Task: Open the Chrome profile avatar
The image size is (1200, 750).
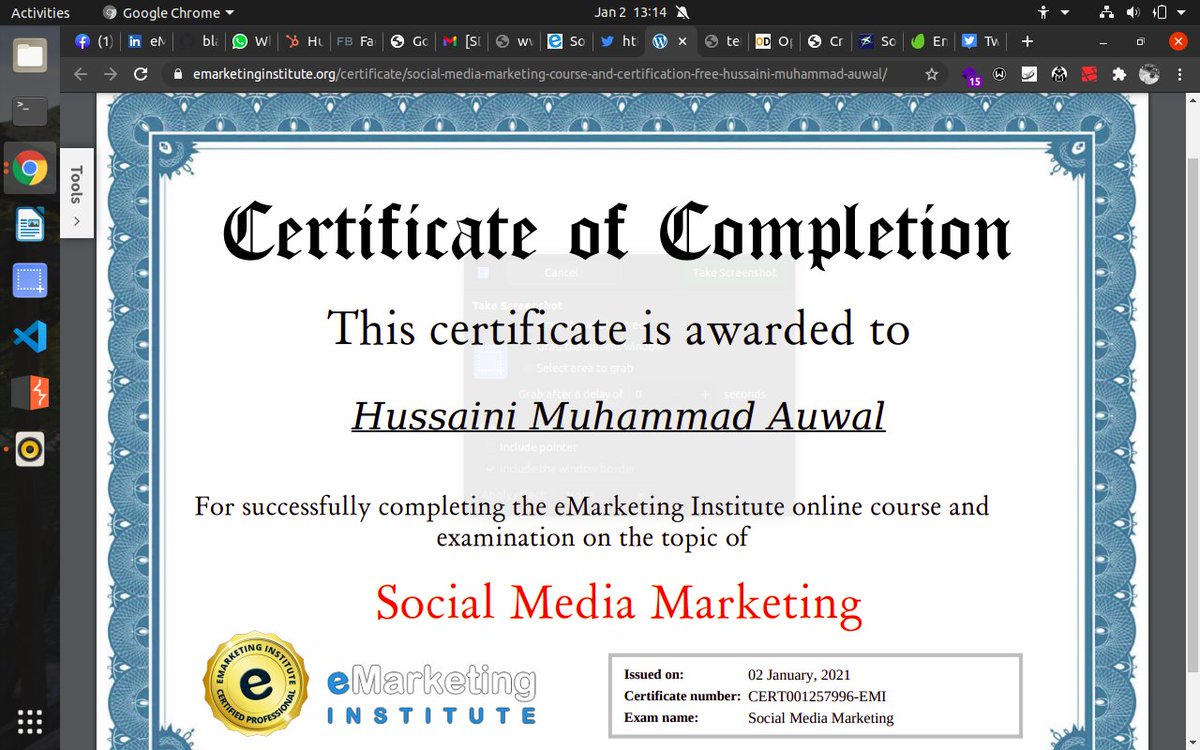Action: click(1149, 74)
